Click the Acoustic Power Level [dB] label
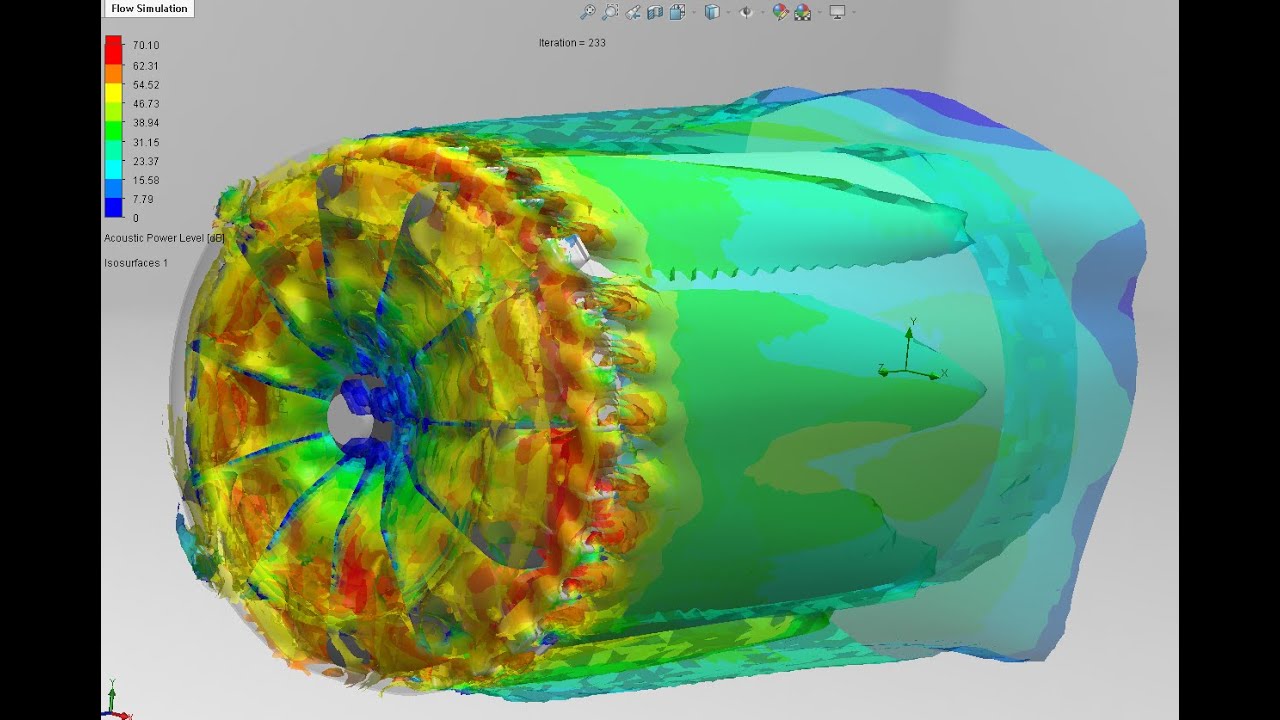Image resolution: width=1280 pixels, height=720 pixels. [164, 238]
